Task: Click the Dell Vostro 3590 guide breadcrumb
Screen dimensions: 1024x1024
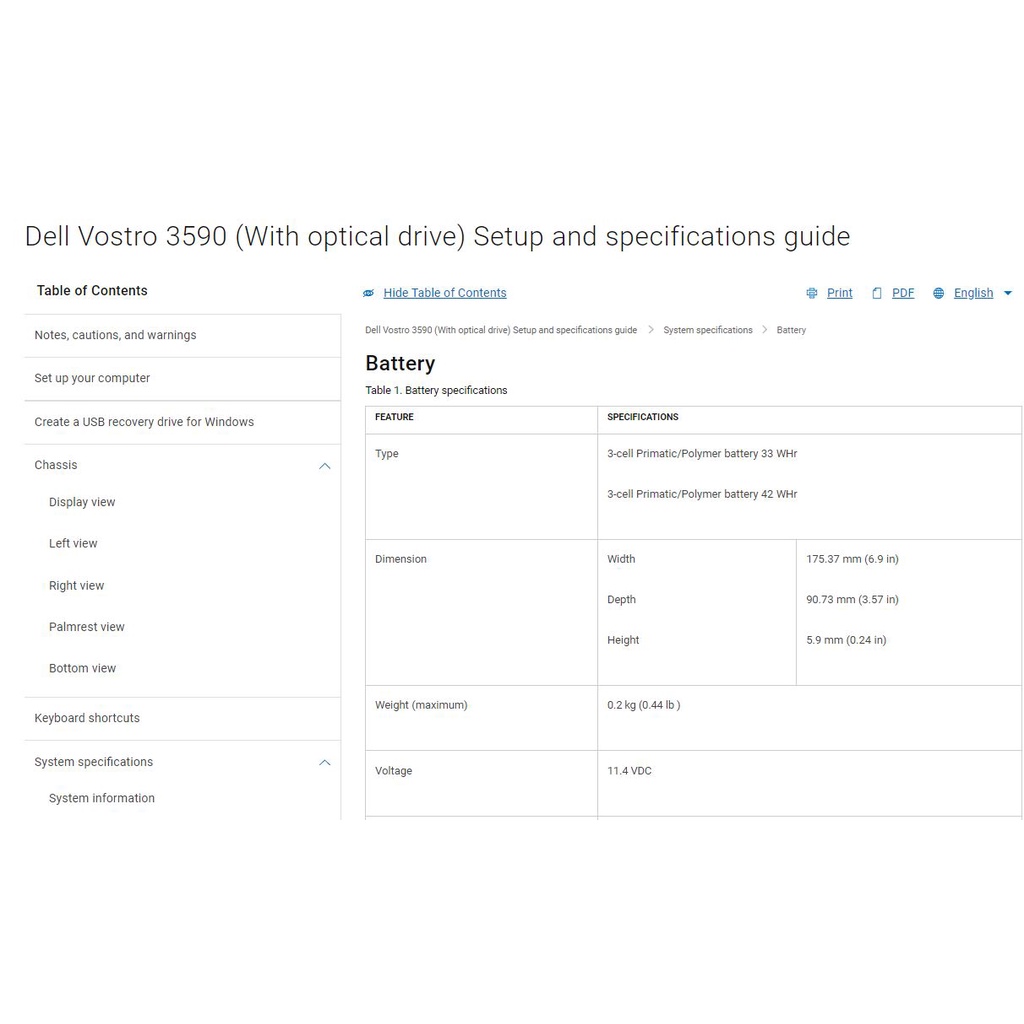Action: pos(501,330)
